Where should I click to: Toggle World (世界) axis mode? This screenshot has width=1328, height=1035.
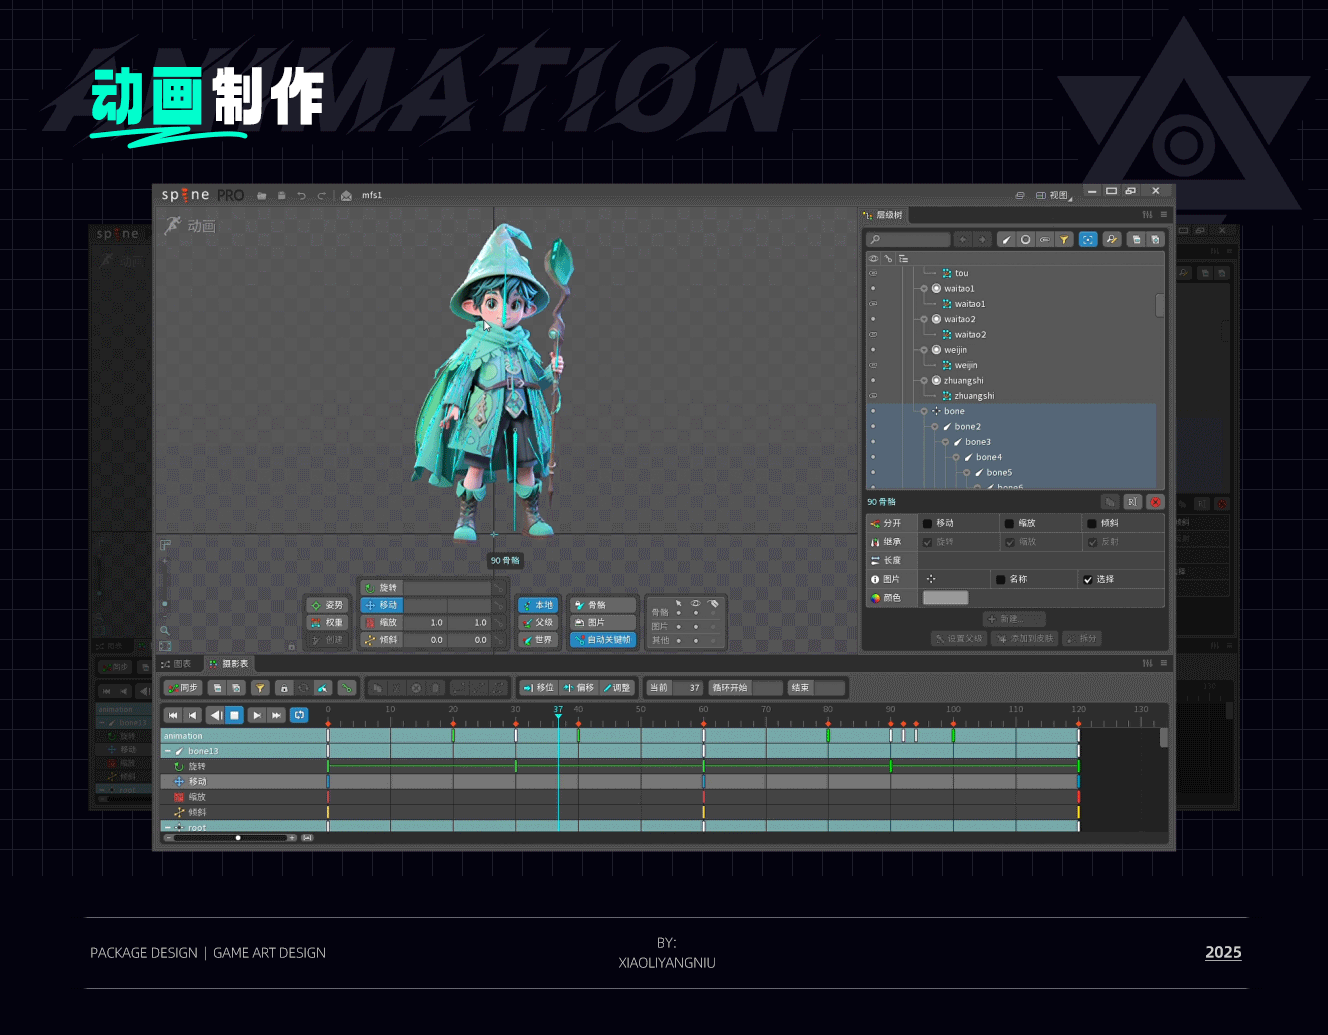[x=538, y=640]
